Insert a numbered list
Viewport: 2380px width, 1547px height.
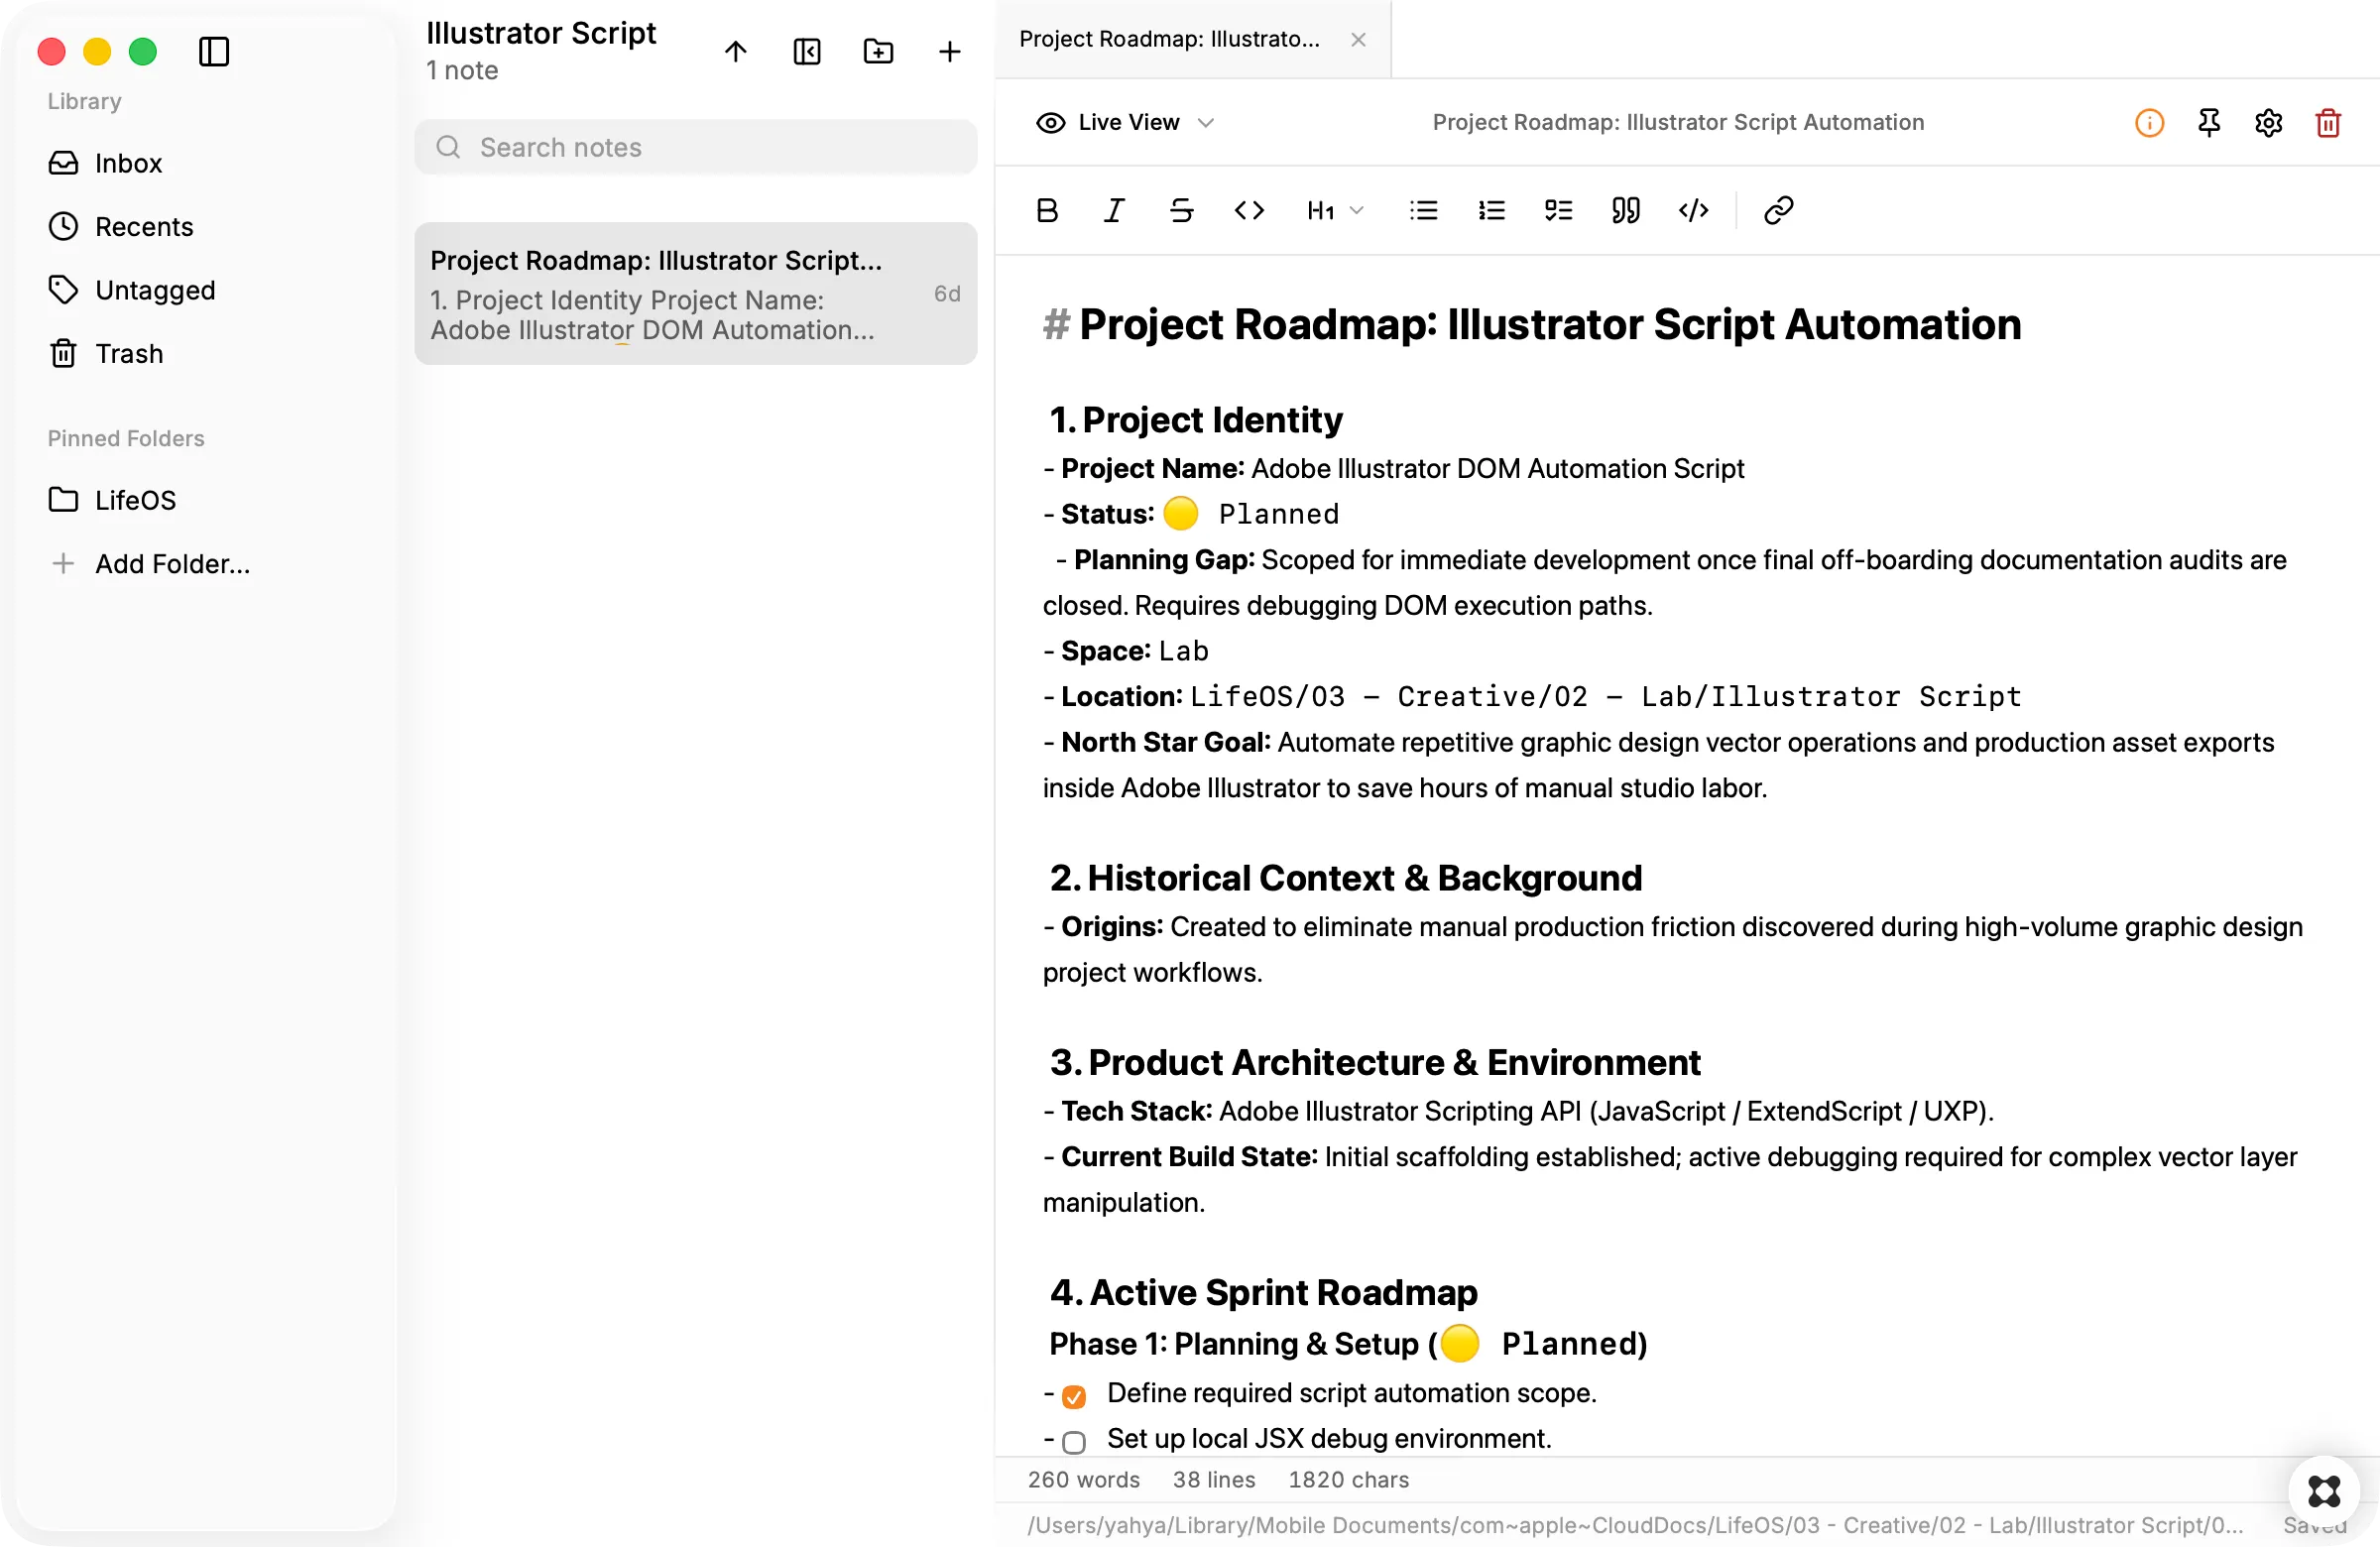click(1491, 210)
